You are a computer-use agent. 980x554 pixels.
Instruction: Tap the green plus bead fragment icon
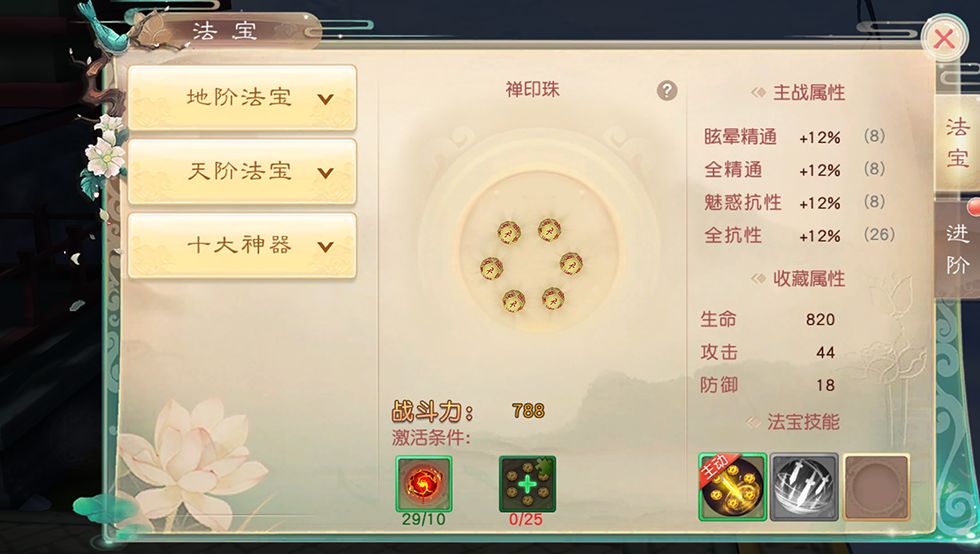pyautogui.click(x=527, y=484)
